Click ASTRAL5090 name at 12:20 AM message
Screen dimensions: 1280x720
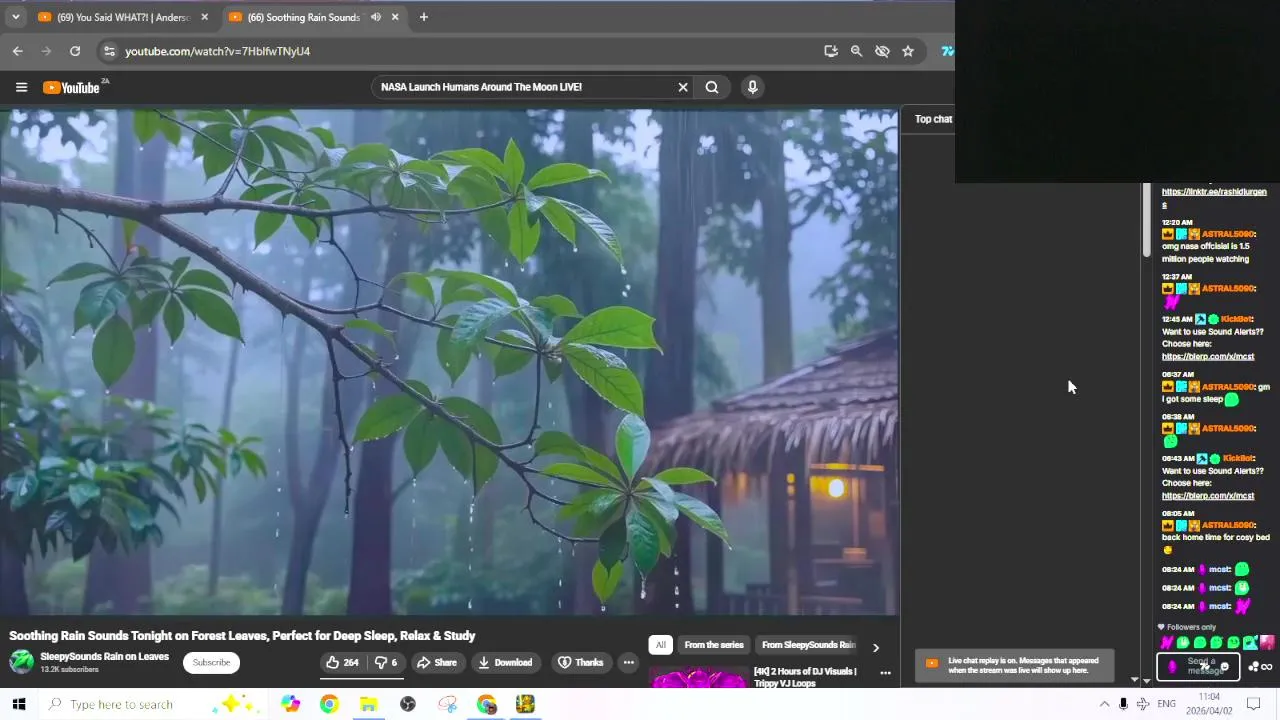tap(1228, 234)
